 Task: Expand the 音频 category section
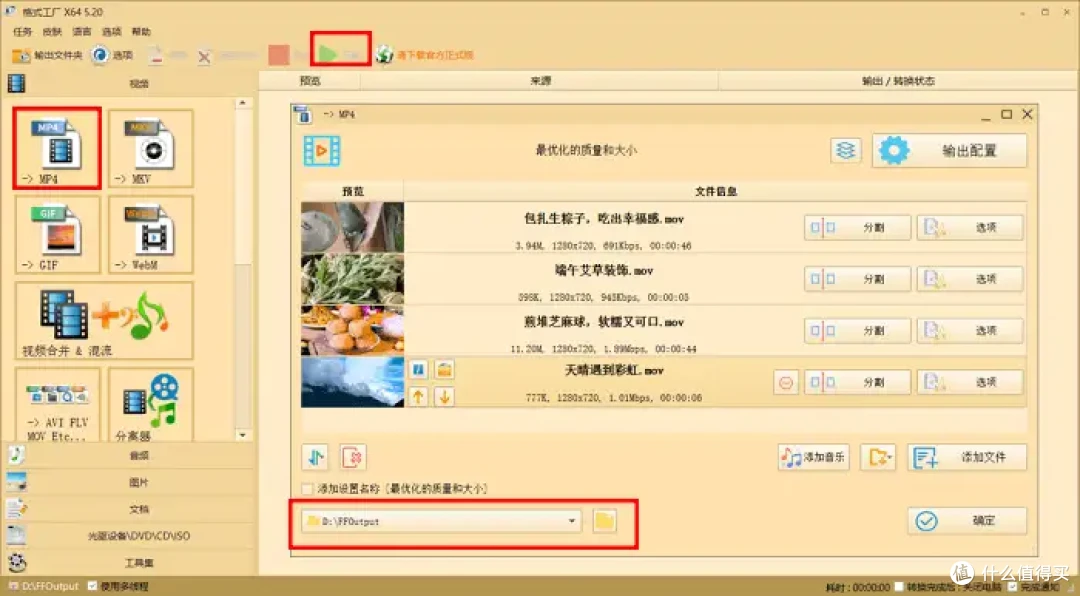coord(129,455)
